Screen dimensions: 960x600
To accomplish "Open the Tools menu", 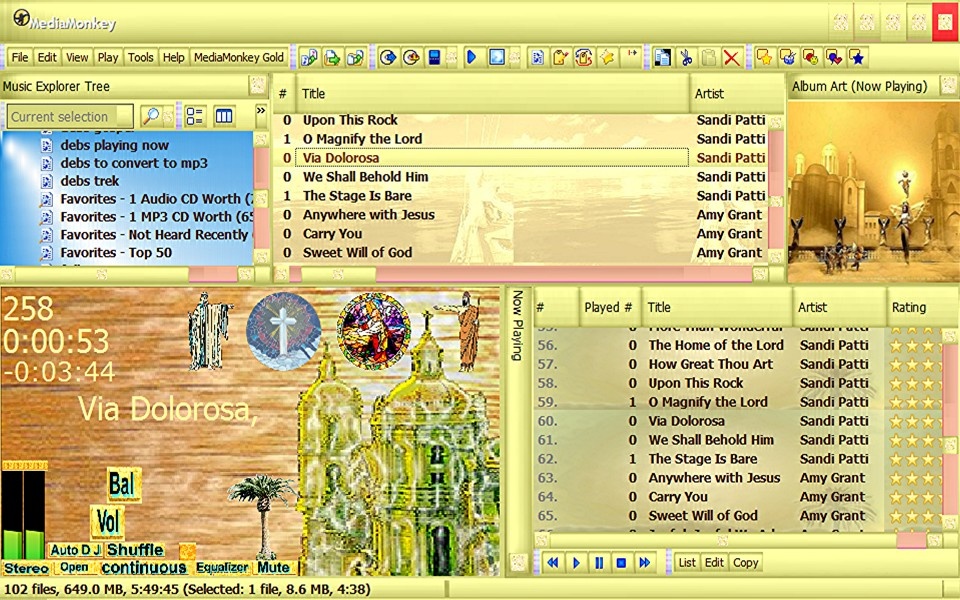I will 140,58.
